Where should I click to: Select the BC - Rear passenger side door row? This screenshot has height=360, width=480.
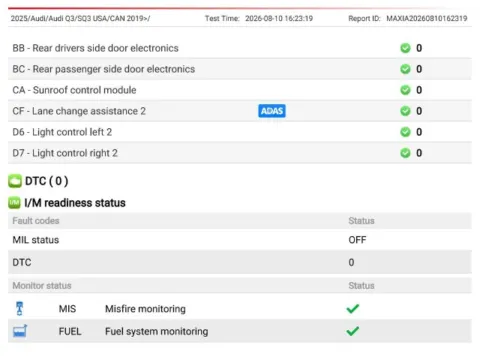point(240,69)
